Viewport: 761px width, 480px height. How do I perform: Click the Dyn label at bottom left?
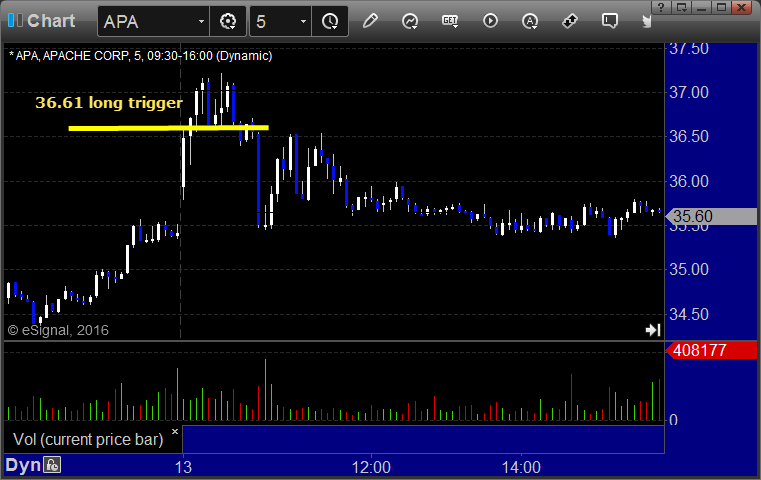(23, 465)
